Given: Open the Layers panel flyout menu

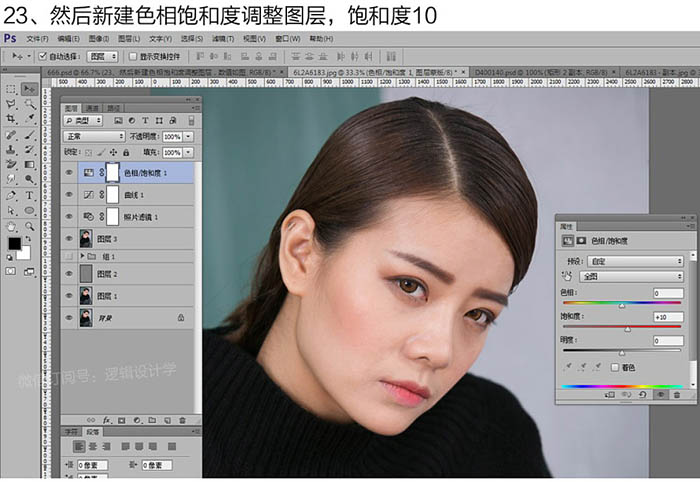Looking at the screenshot, I should 195,108.
